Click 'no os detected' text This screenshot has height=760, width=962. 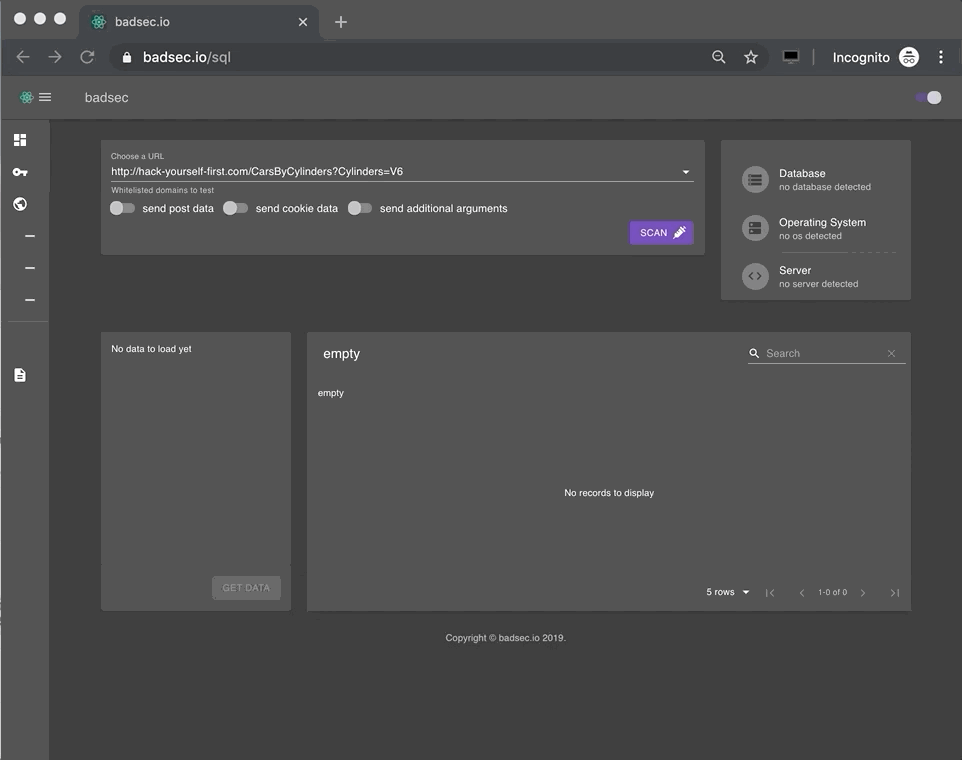click(x=810, y=236)
